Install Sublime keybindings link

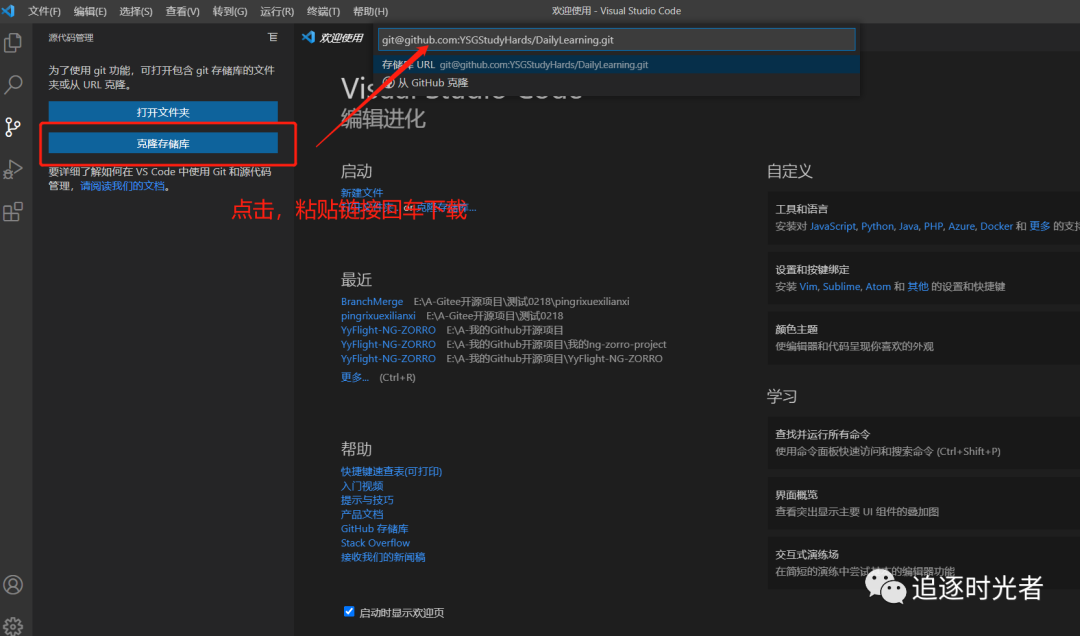click(x=841, y=287)
